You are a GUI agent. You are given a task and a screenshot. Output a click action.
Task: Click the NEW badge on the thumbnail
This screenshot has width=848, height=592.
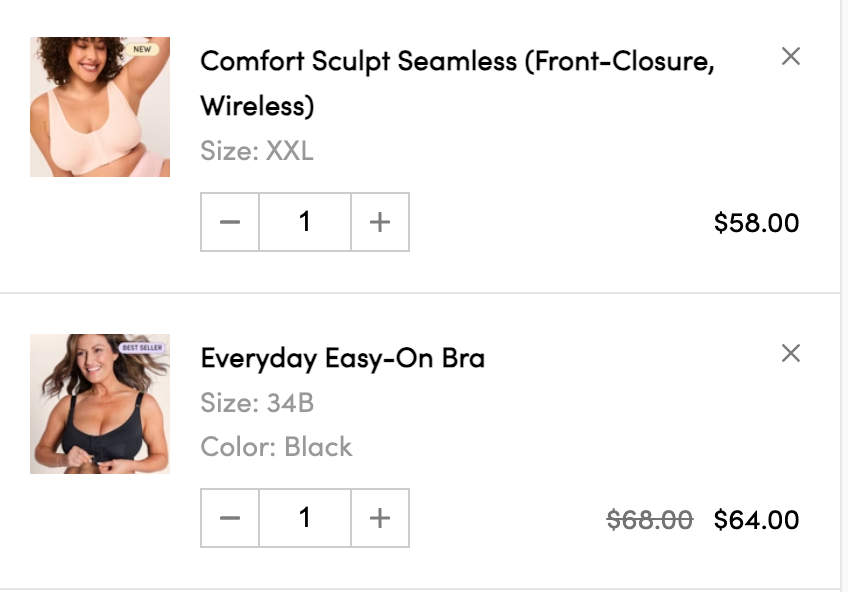pos(142,49)
